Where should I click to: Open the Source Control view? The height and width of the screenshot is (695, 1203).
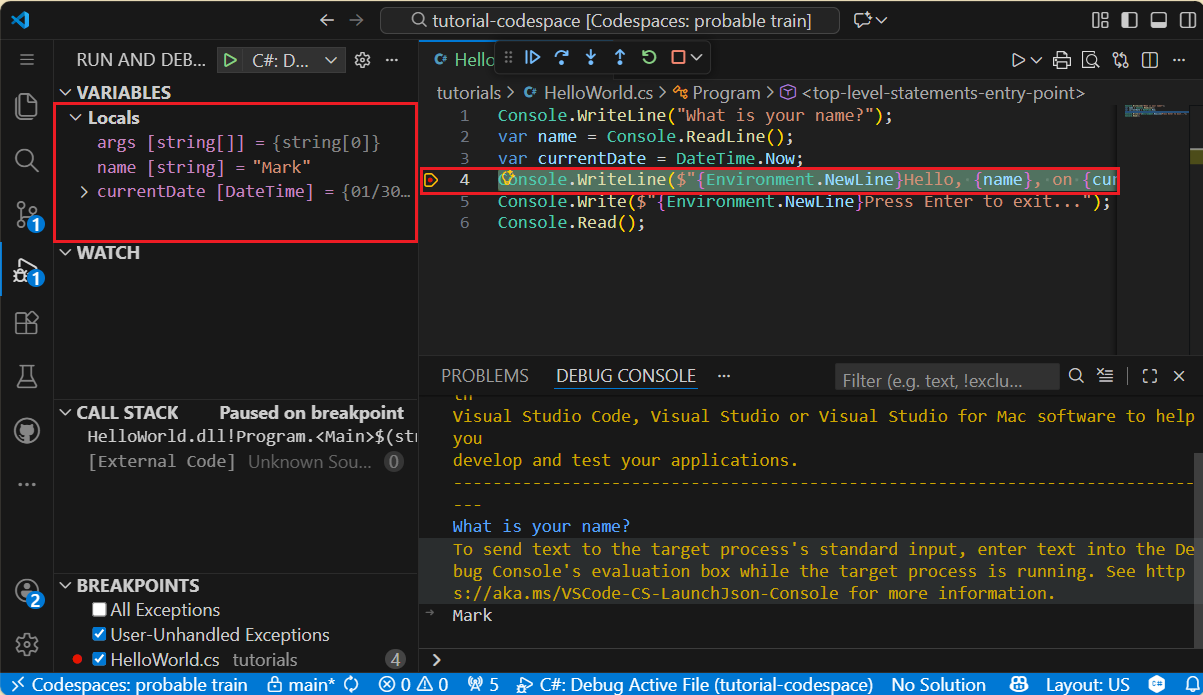tap(26, 213)
